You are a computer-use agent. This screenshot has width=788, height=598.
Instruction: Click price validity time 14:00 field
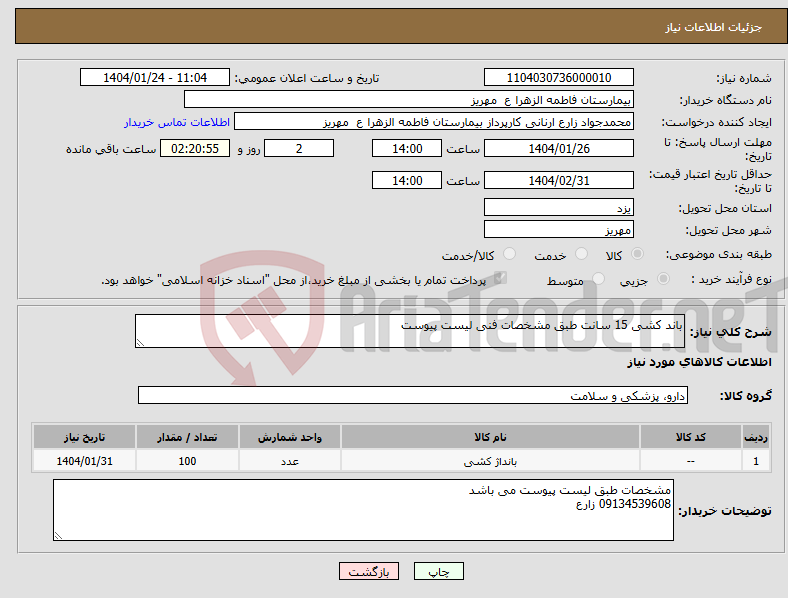[x=407, y=180]
